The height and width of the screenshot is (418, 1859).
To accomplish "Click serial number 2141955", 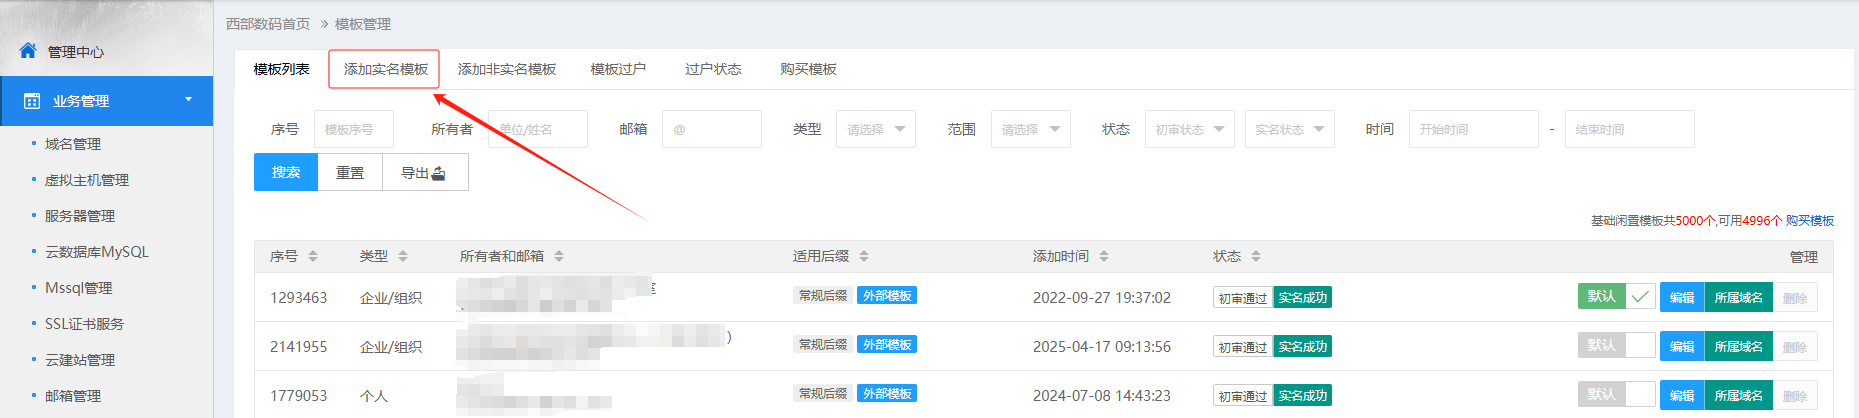I will [x=299, y=346].
